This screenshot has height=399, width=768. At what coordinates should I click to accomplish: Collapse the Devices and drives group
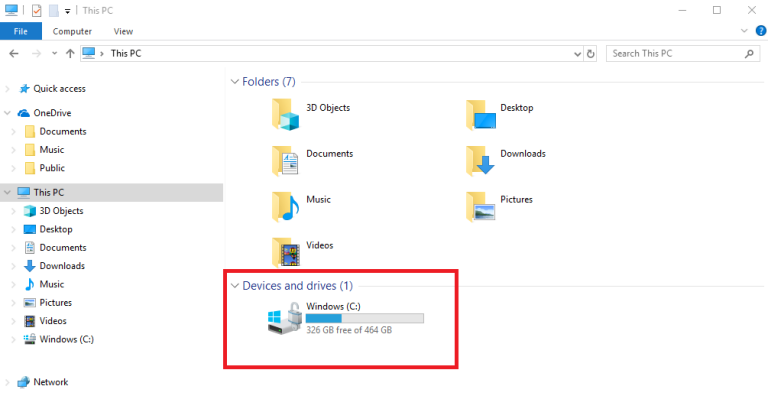(x=235, y=286)
